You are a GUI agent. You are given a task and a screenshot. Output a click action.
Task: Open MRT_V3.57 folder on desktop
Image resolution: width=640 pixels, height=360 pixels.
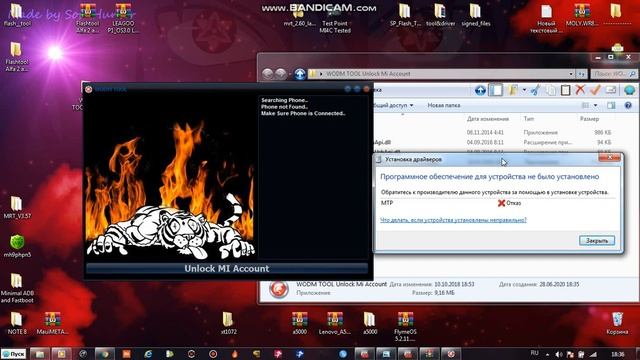point(17,207)
